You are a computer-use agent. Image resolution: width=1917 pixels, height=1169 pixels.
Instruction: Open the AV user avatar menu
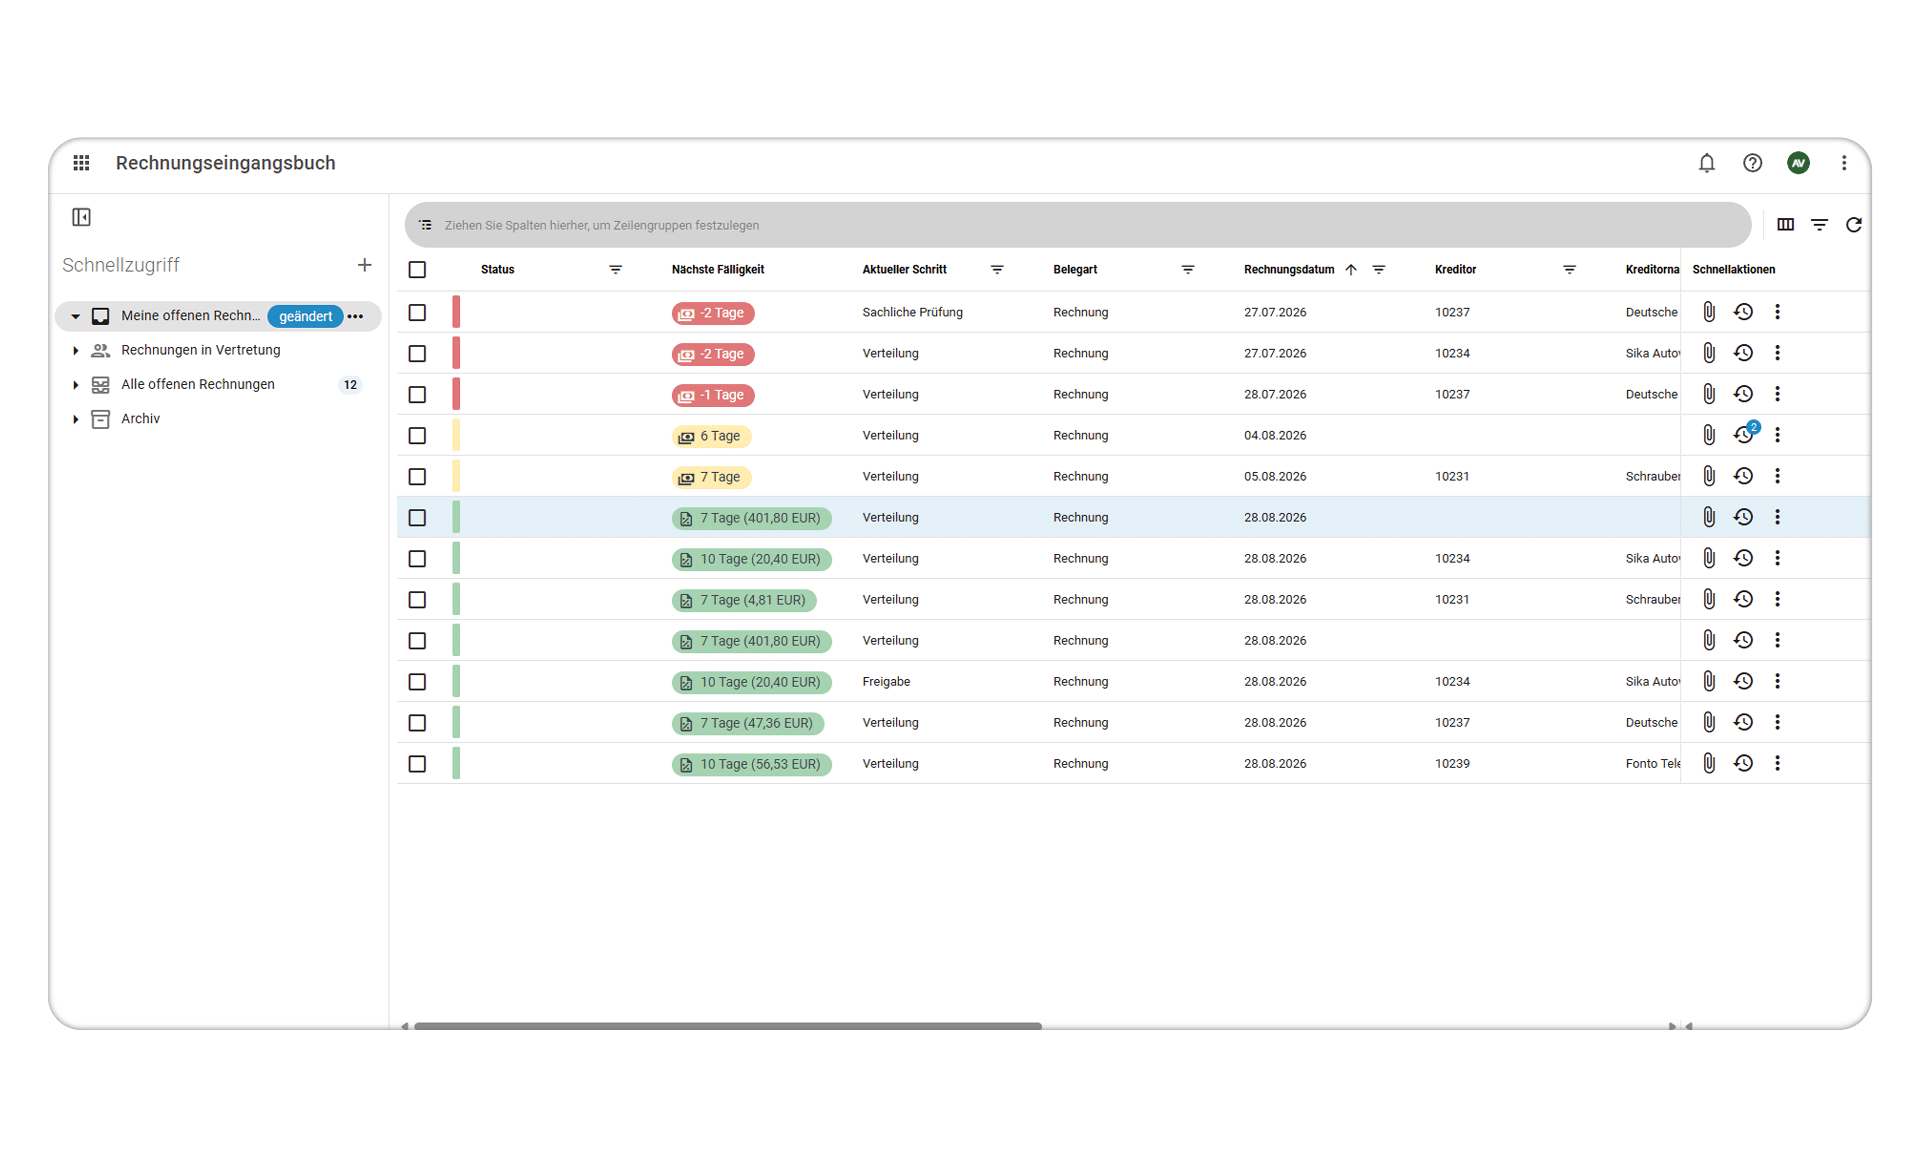(1798, 163)
